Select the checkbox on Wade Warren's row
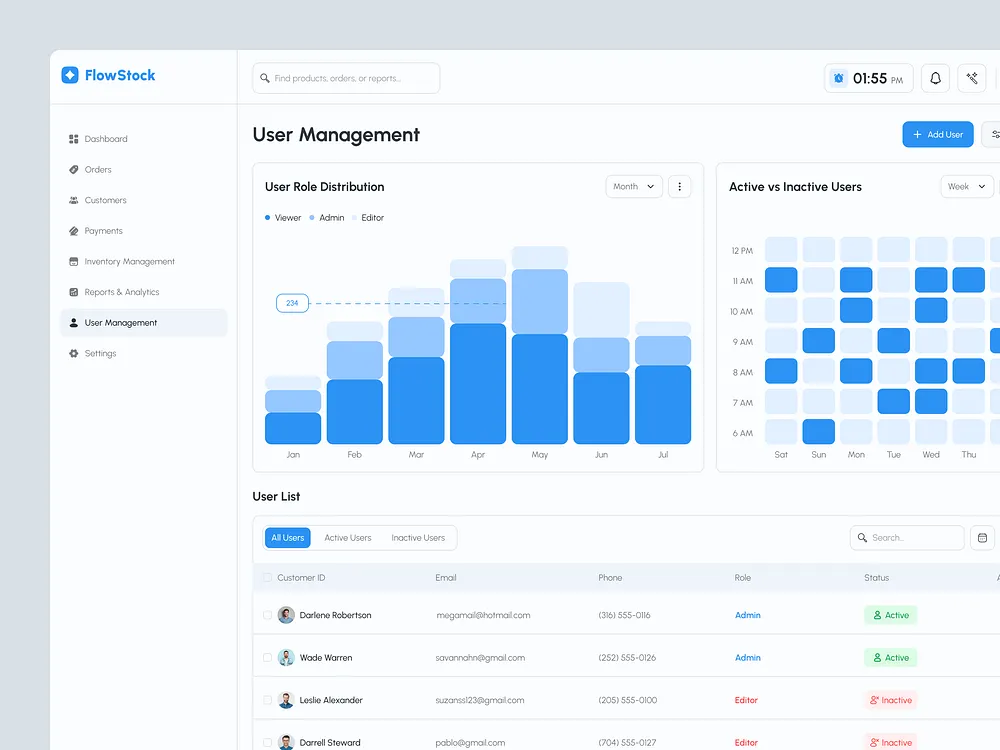Viewport: 1000px width, 750px height. (266, 657)
